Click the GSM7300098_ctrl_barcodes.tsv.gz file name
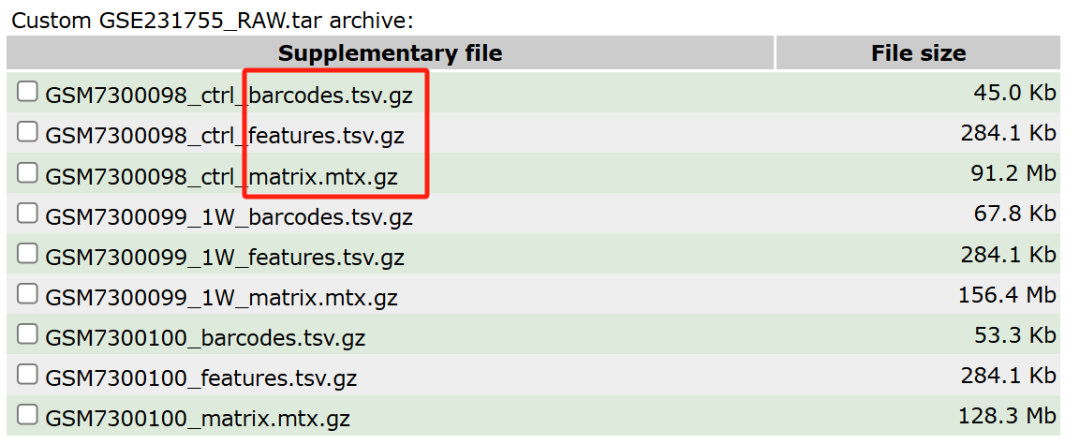The height and width of the screenshot is (444, 1080). tap(229, 95)
